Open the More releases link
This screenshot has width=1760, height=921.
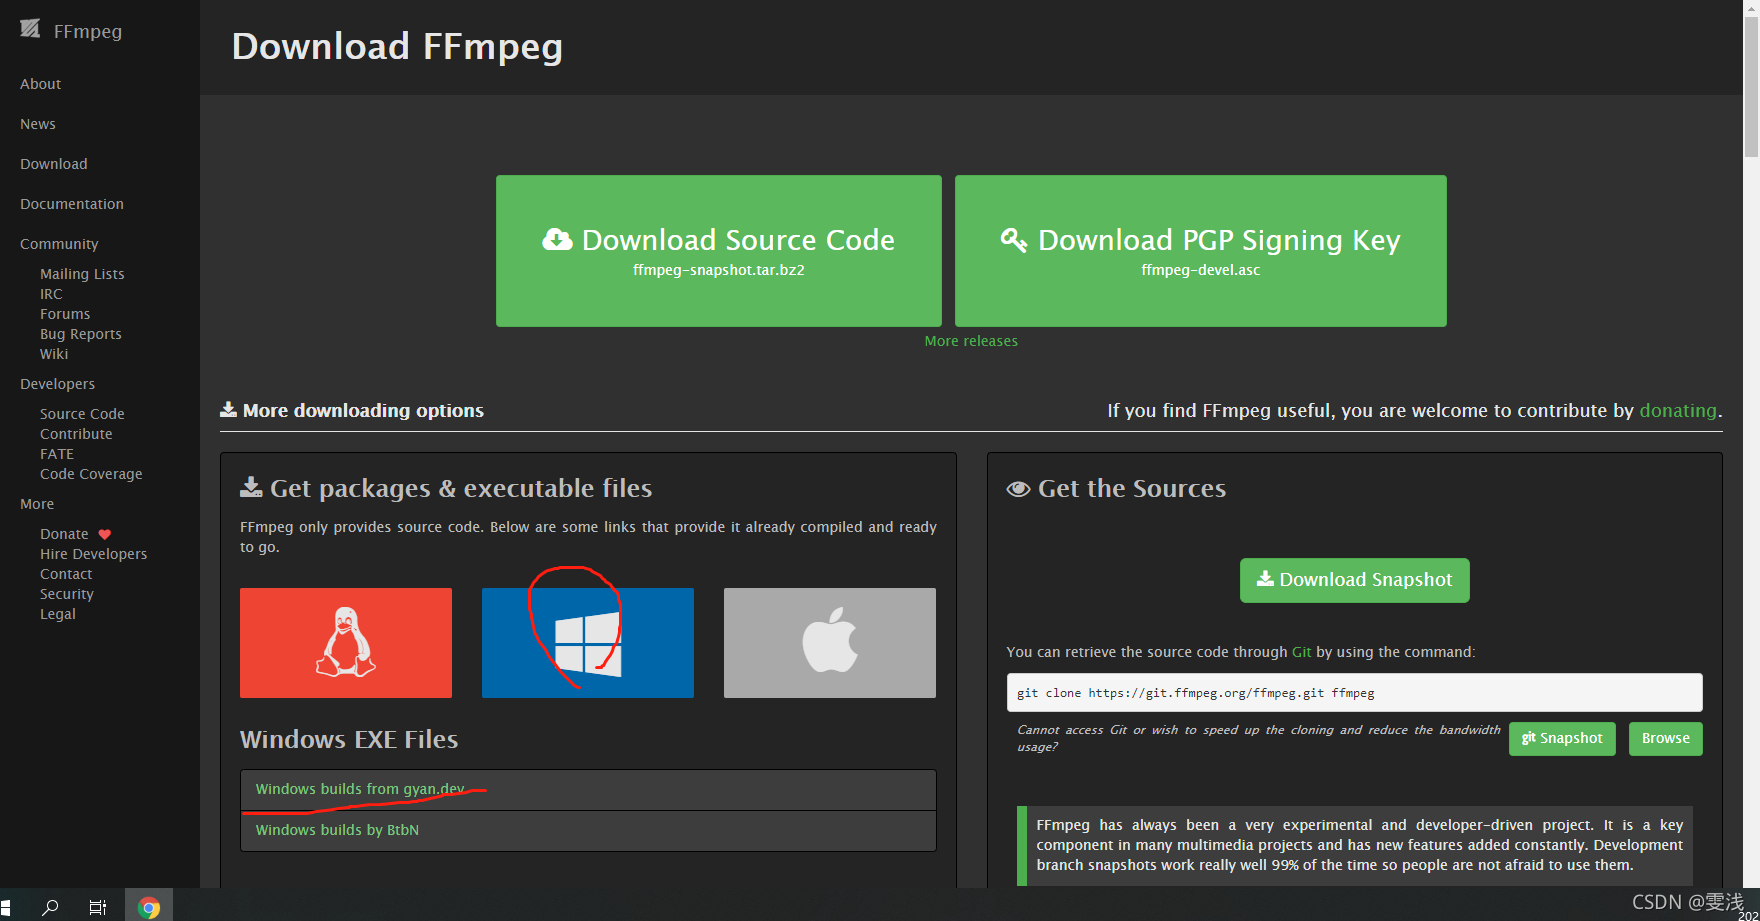point(971,341)
